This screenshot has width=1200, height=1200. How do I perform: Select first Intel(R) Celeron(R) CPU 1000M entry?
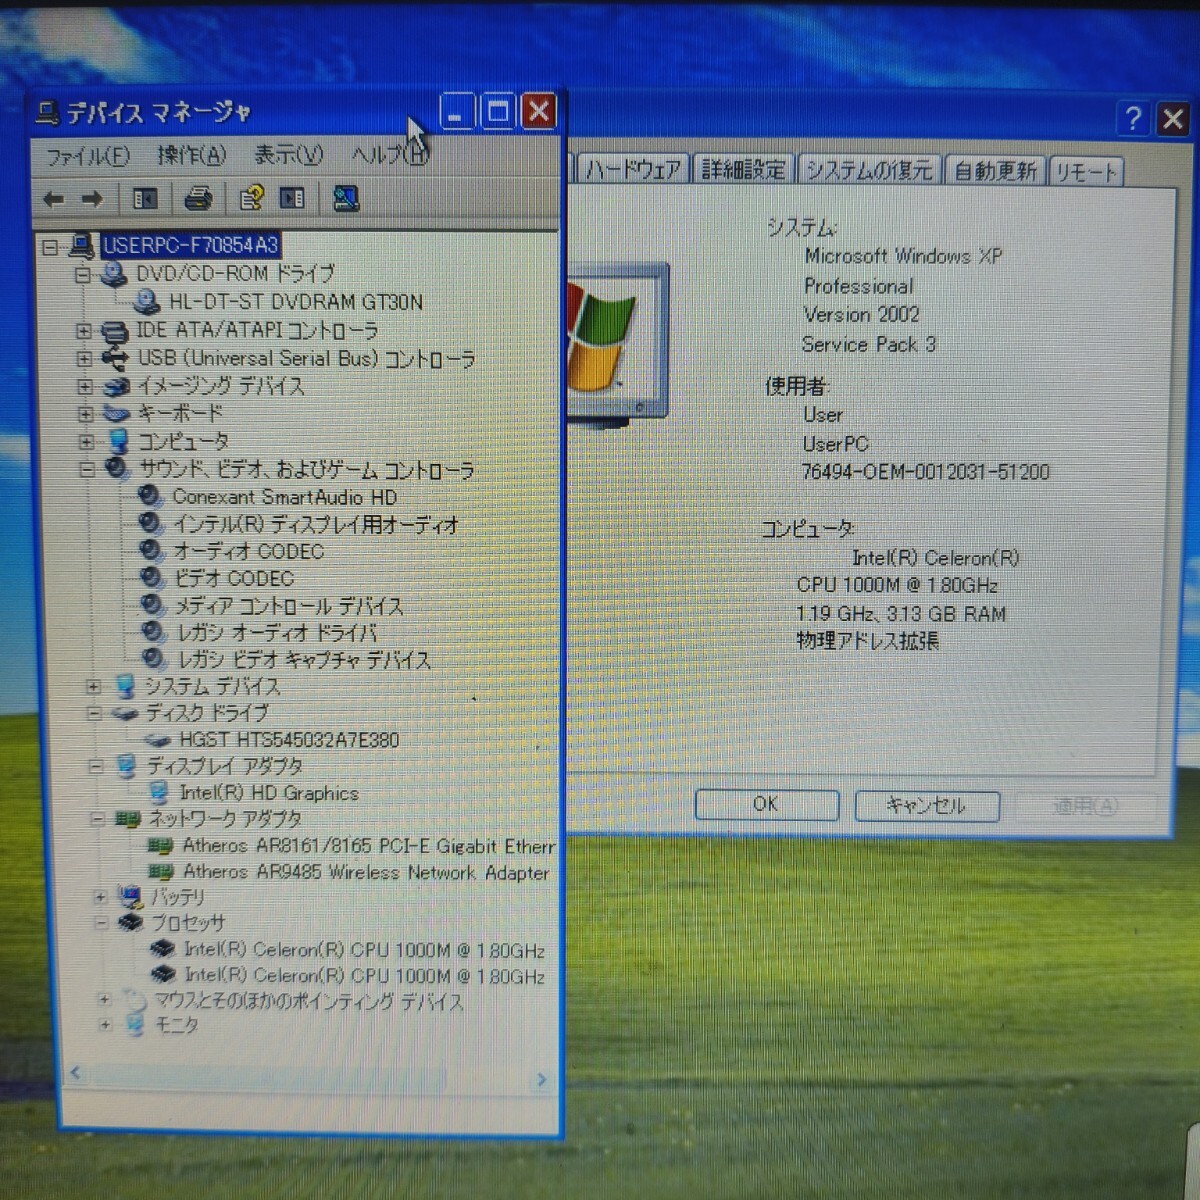(x=364, y=950)
